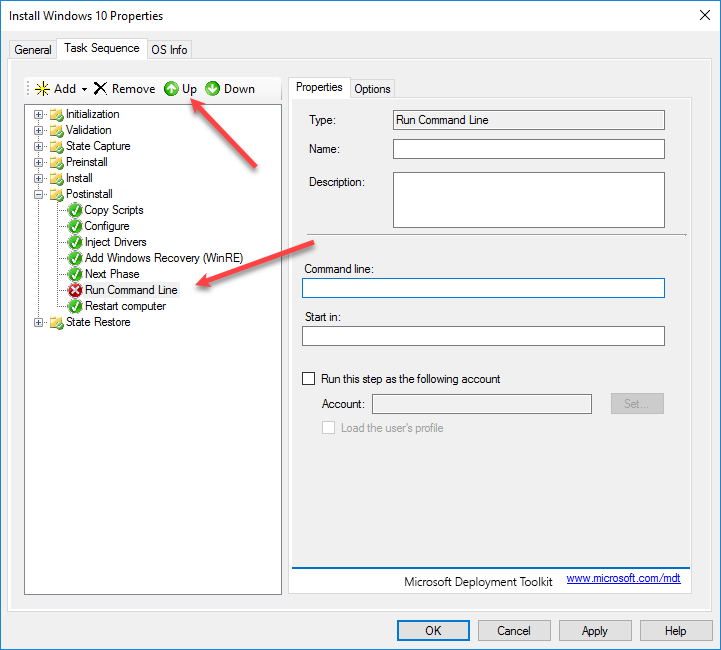This screenshot has height=650, width=721.
Task: Click the green check icon beside Inject Drivers
Action: tap(75, 242)
